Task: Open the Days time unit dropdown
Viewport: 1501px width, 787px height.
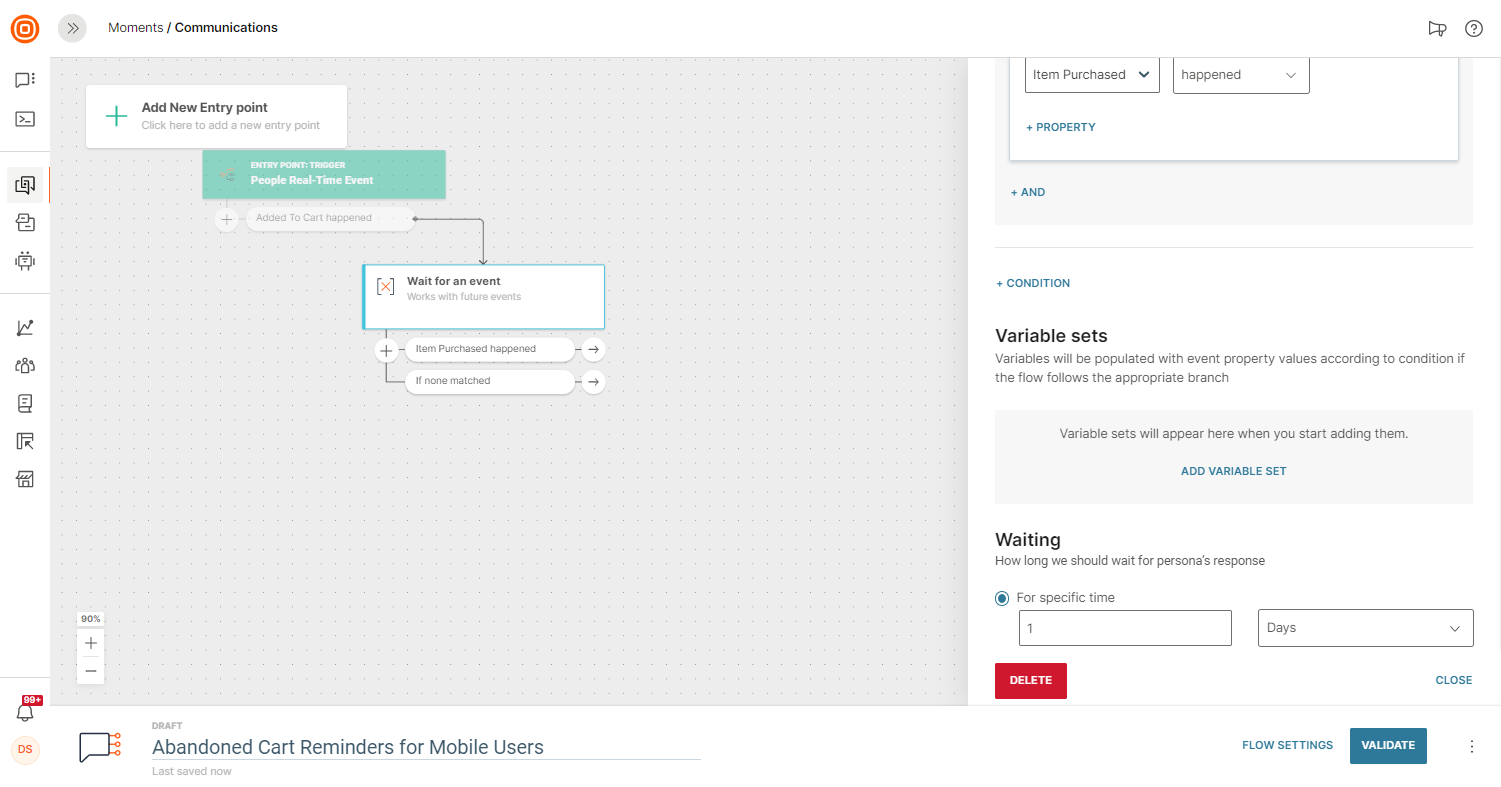Action: (1364, 628)
